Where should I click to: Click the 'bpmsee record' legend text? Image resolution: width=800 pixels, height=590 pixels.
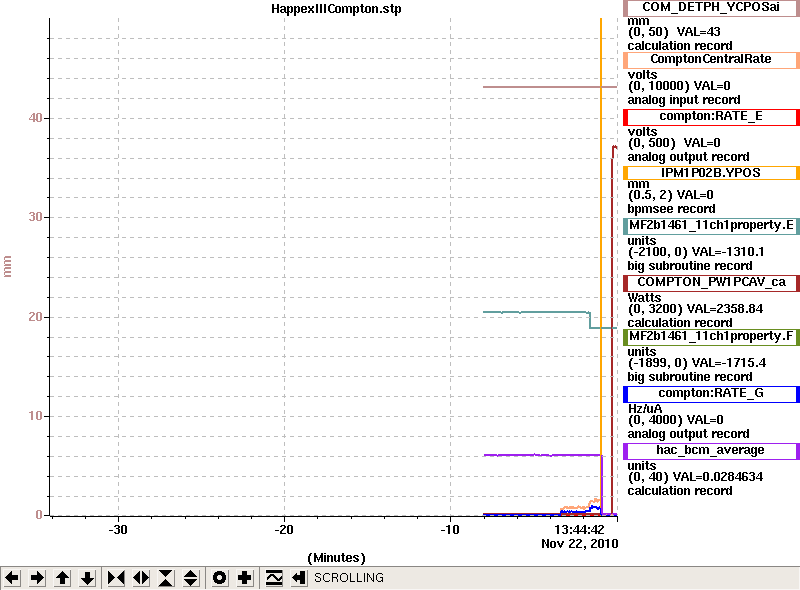(671, 209)
